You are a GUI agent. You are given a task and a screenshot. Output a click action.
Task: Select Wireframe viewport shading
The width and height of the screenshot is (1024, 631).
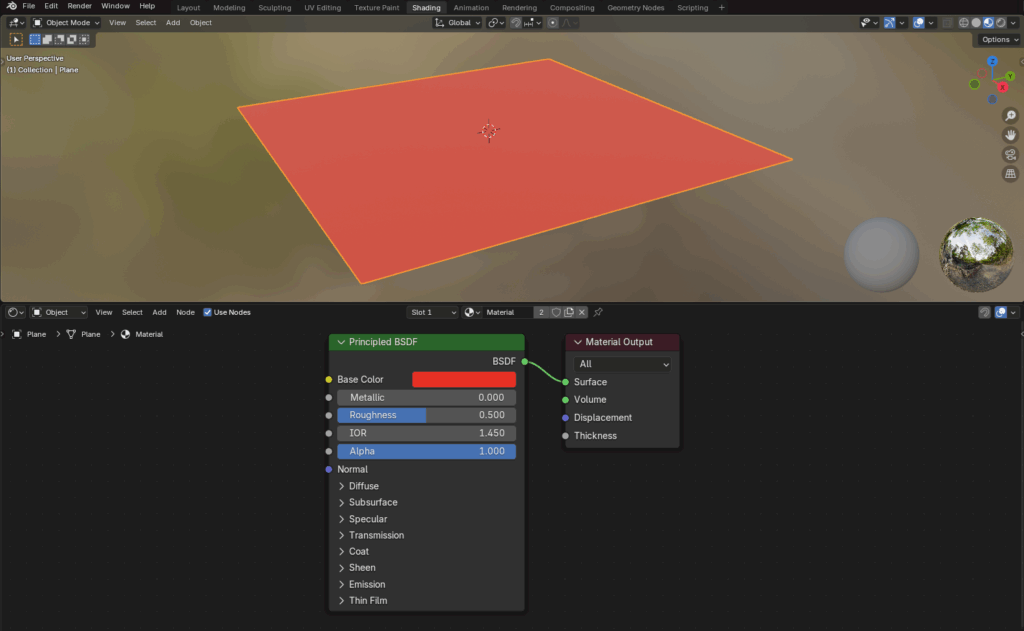(963, 23)
